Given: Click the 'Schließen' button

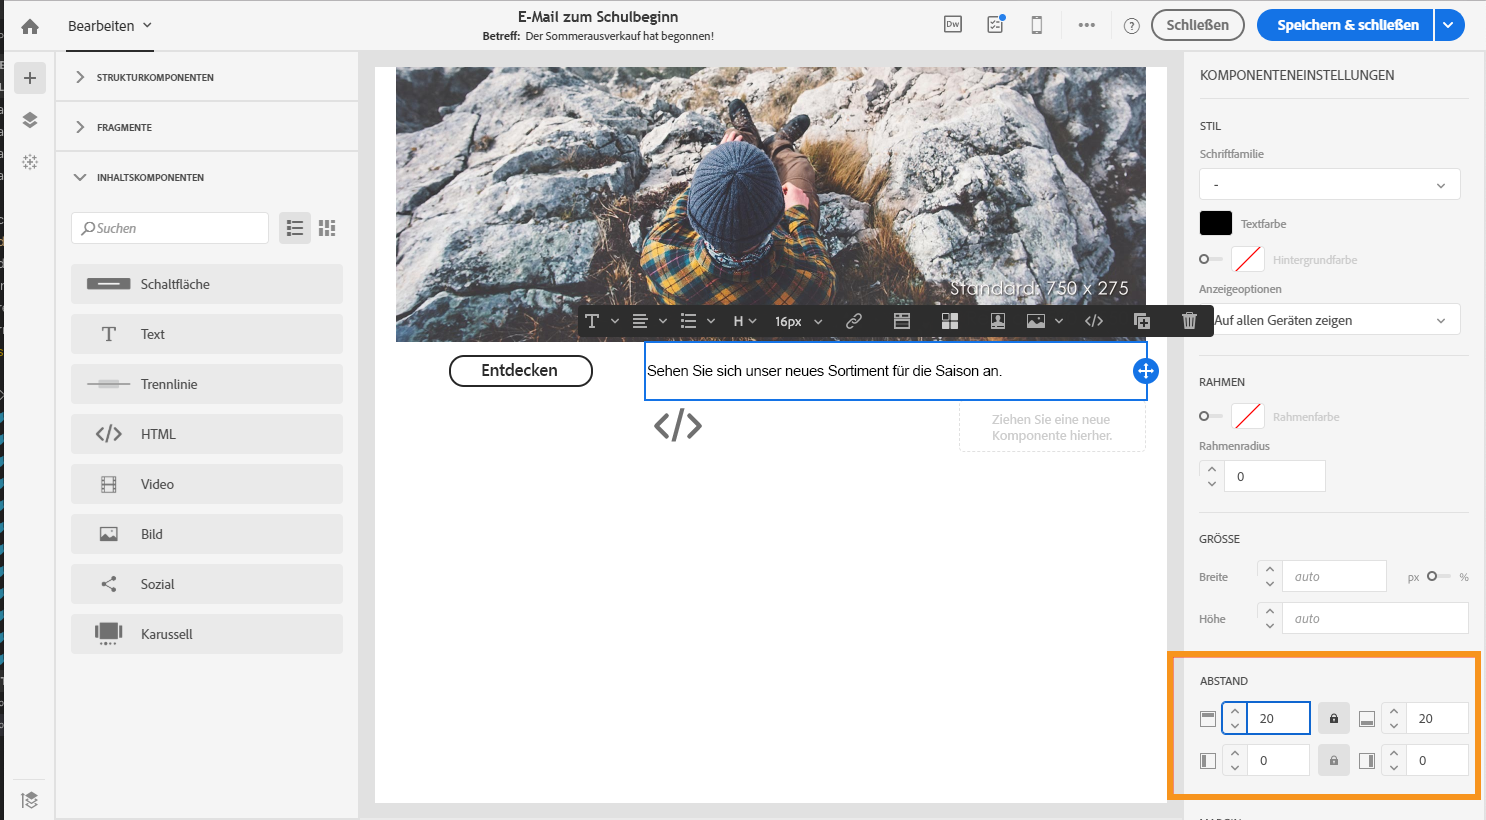Looking at the screenshot, I should click(x=1197, y=25).
